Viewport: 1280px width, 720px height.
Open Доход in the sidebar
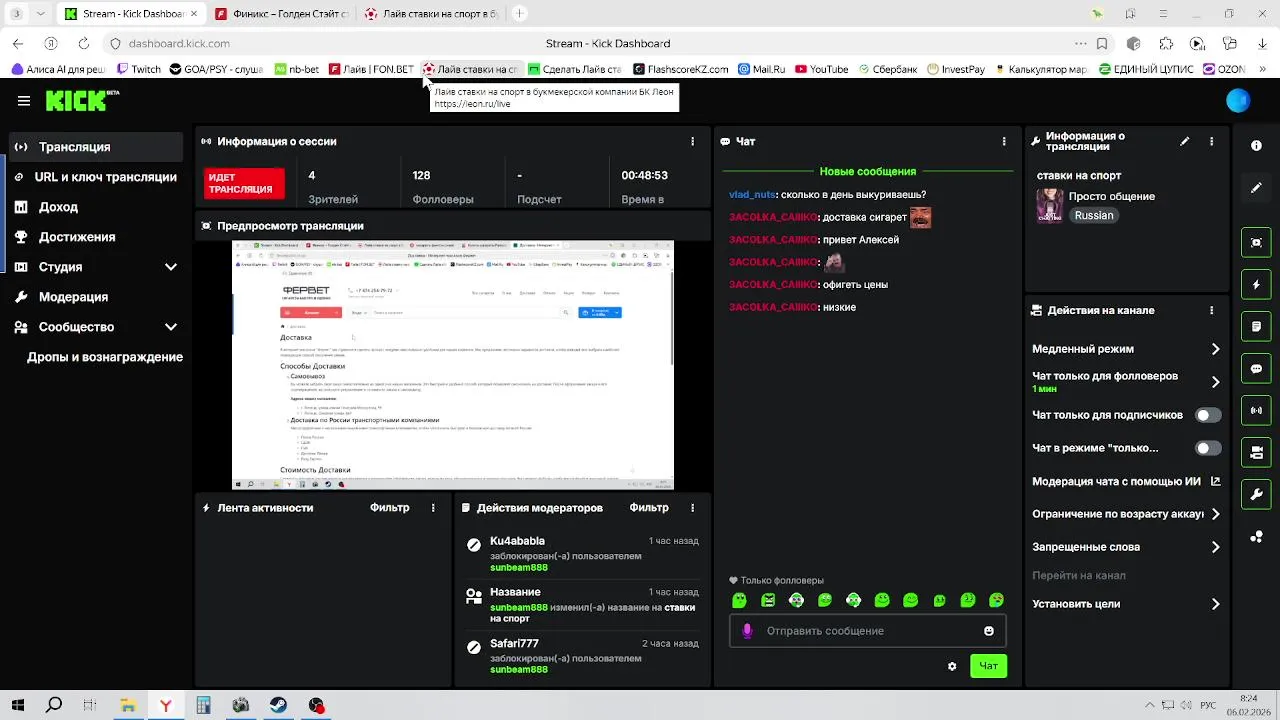(97, 207)
